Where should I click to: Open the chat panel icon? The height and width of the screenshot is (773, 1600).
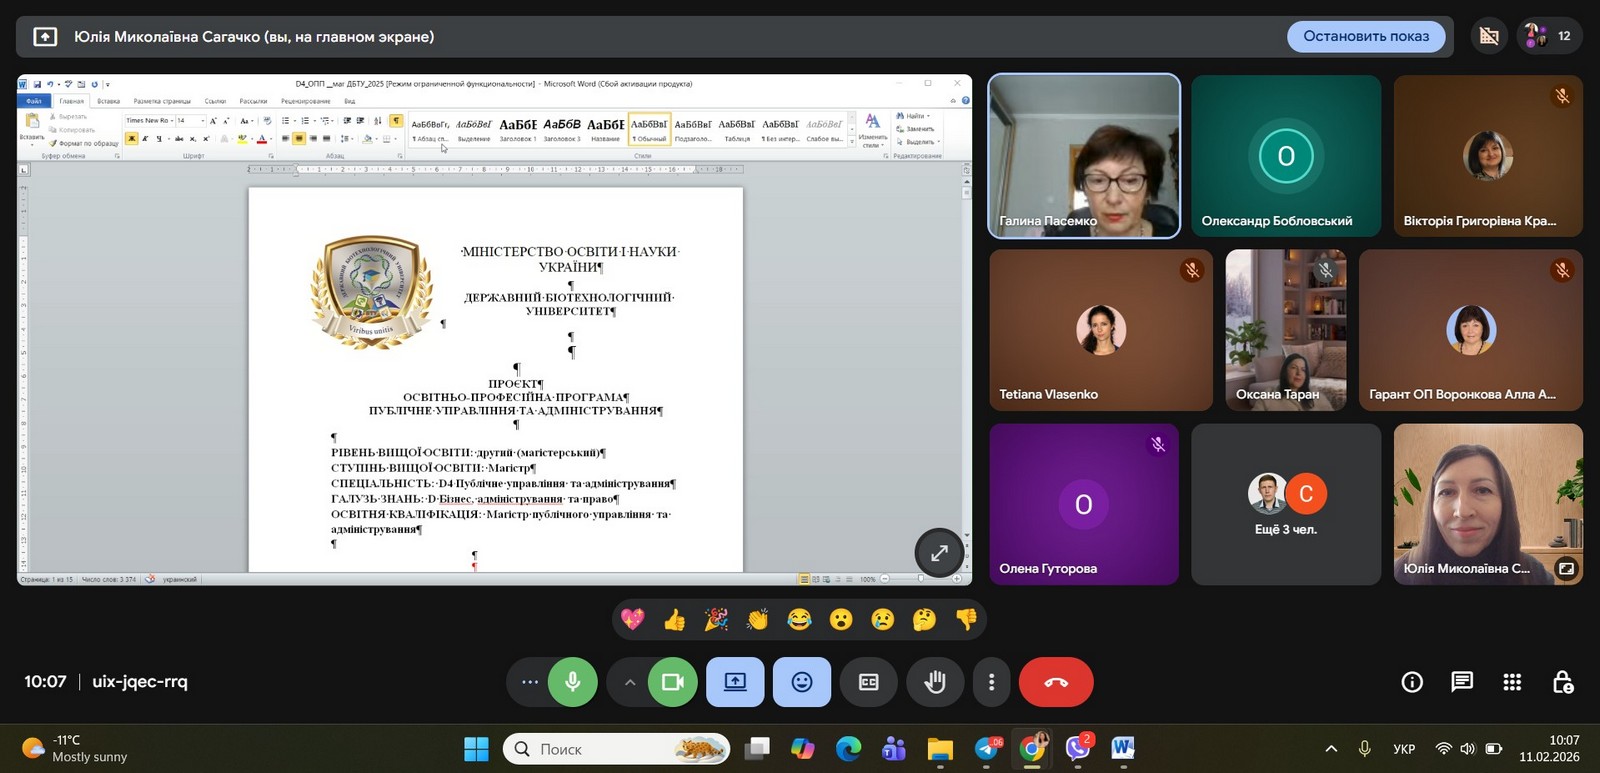point(1462,682)
